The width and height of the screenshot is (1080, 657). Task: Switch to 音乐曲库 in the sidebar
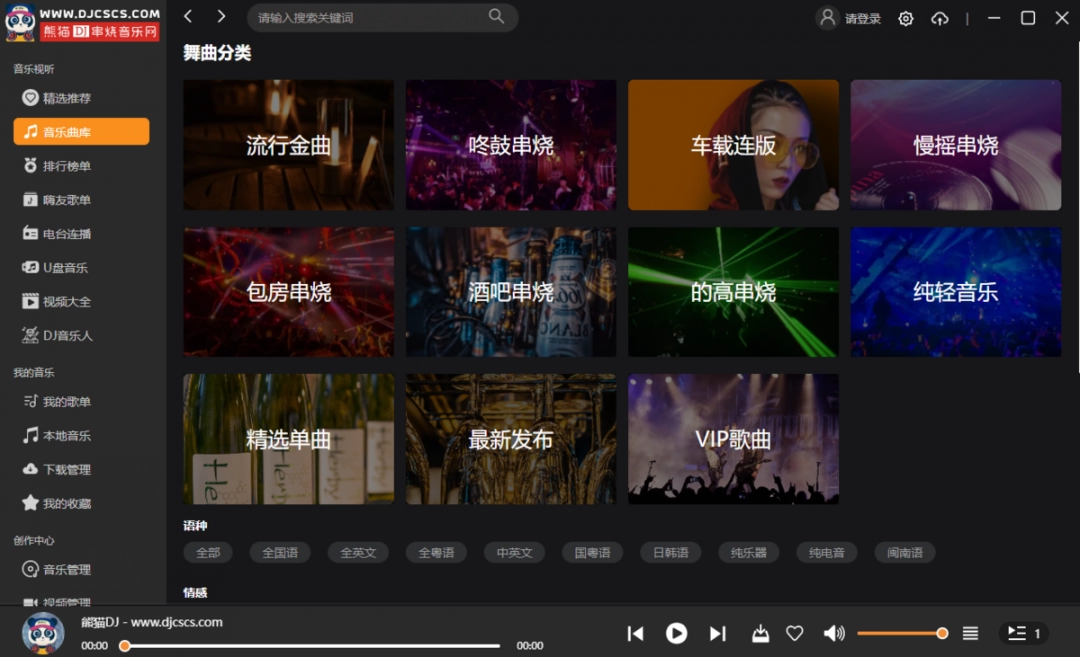(x=80, y=131)
